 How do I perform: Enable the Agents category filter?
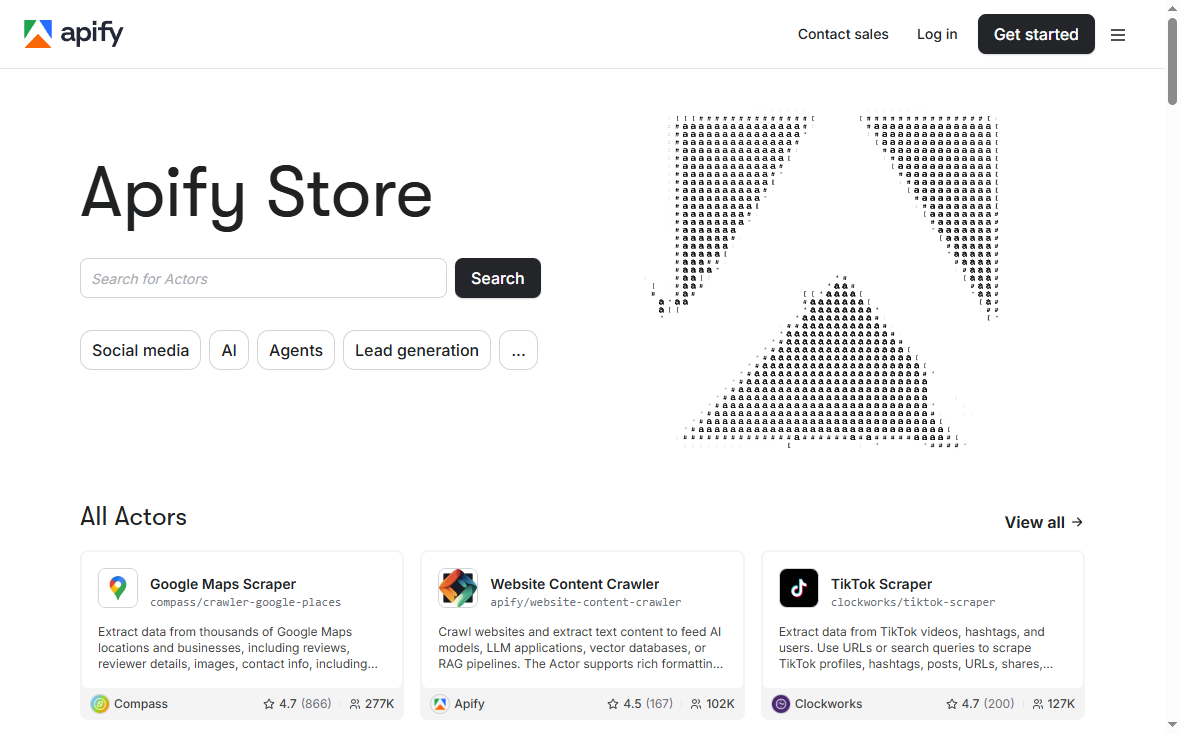coord(295,350)
